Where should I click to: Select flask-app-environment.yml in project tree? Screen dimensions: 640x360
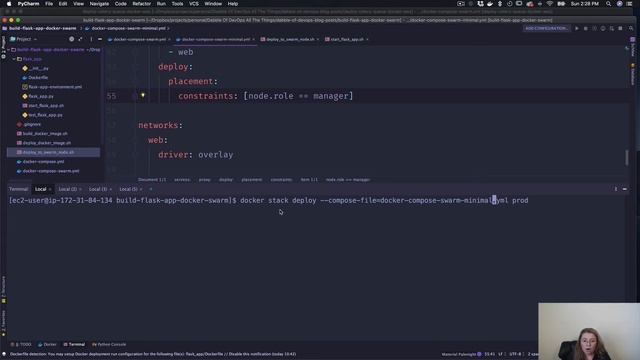coord(55,87)
